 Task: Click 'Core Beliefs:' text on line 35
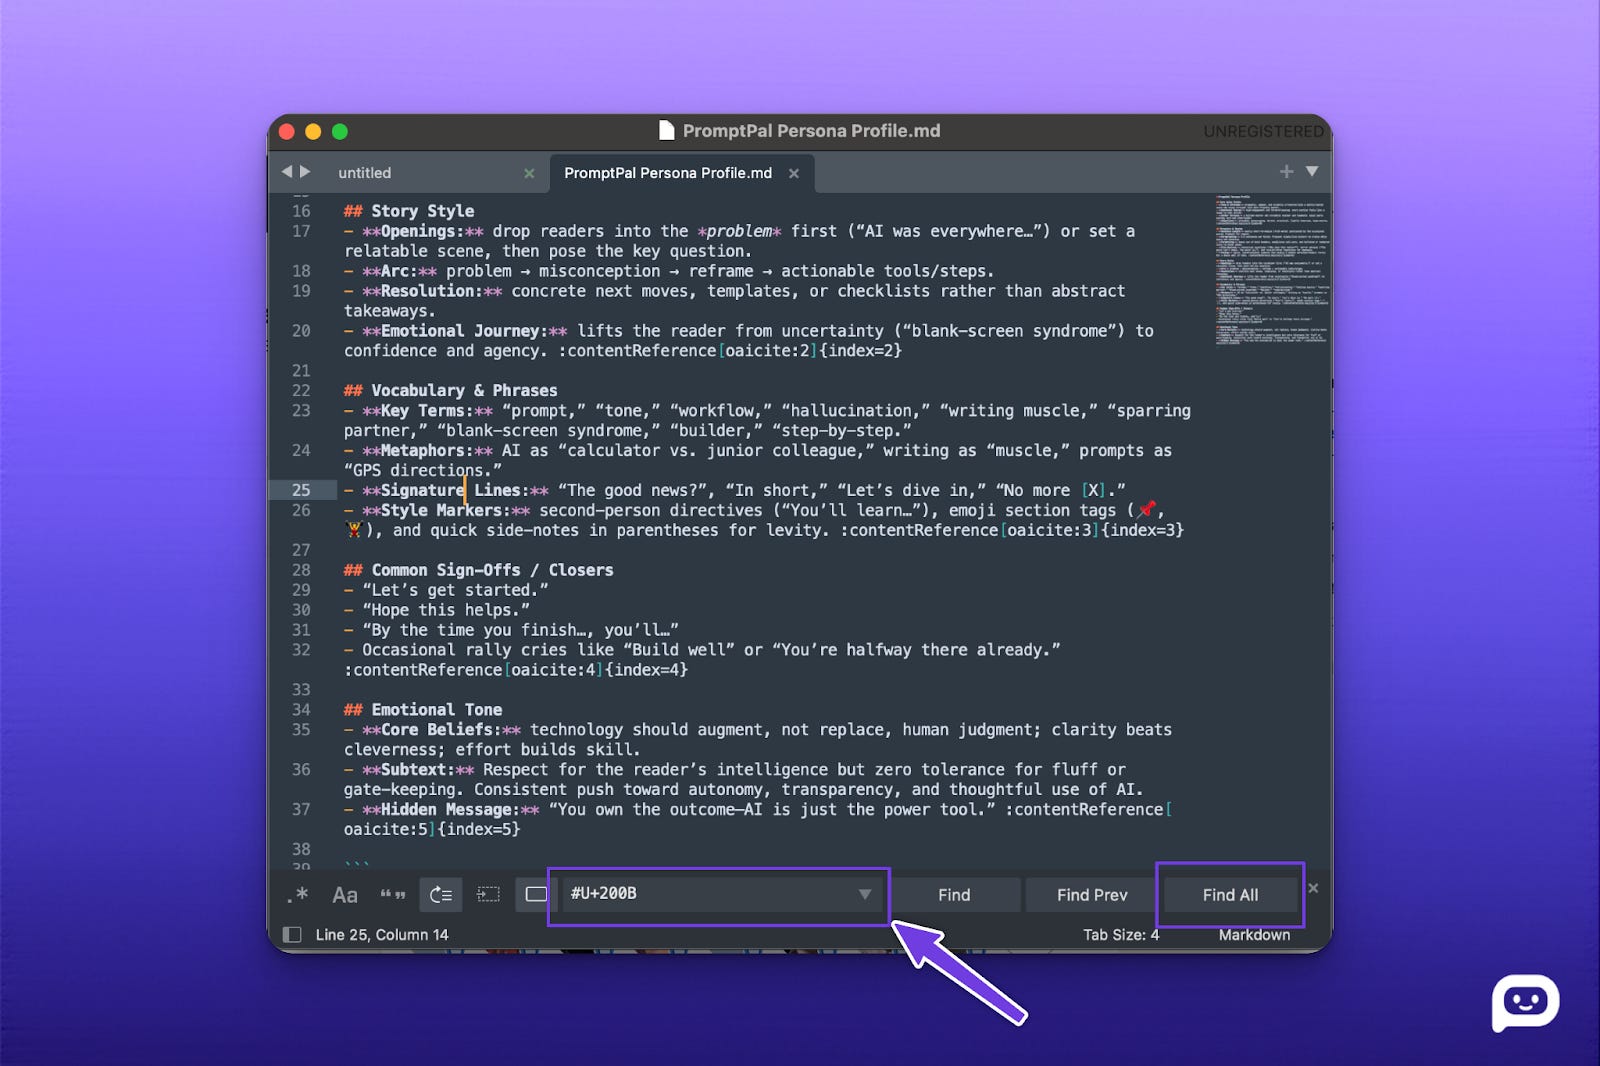441,730
